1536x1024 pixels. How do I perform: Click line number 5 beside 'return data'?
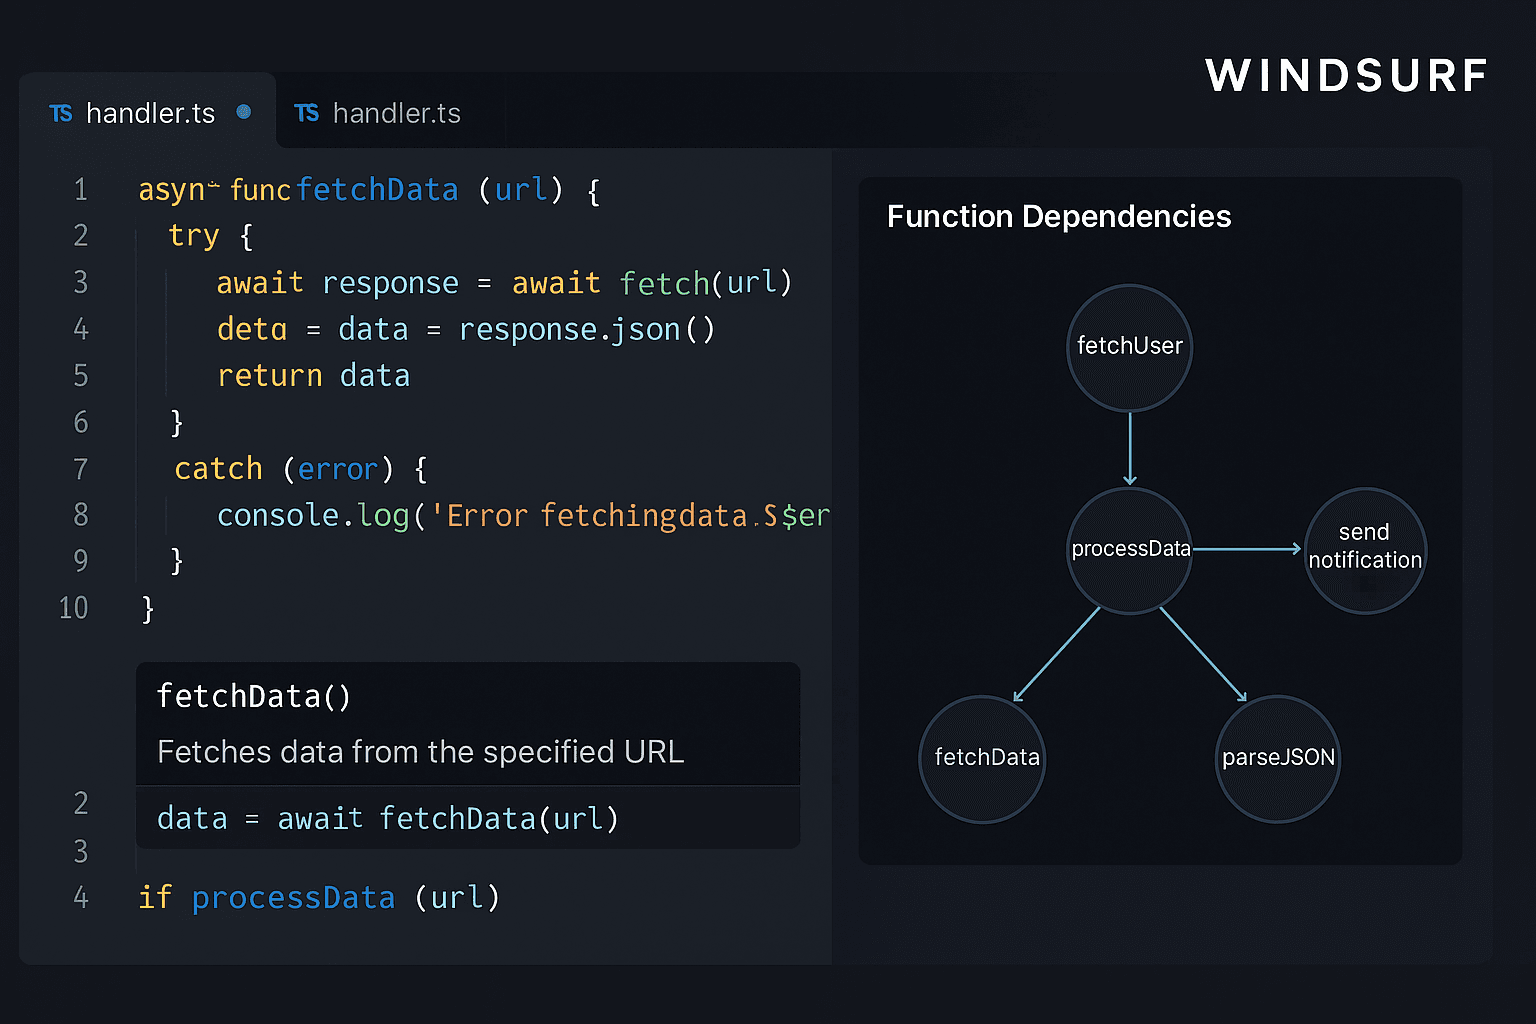click(x=81, y=376)
